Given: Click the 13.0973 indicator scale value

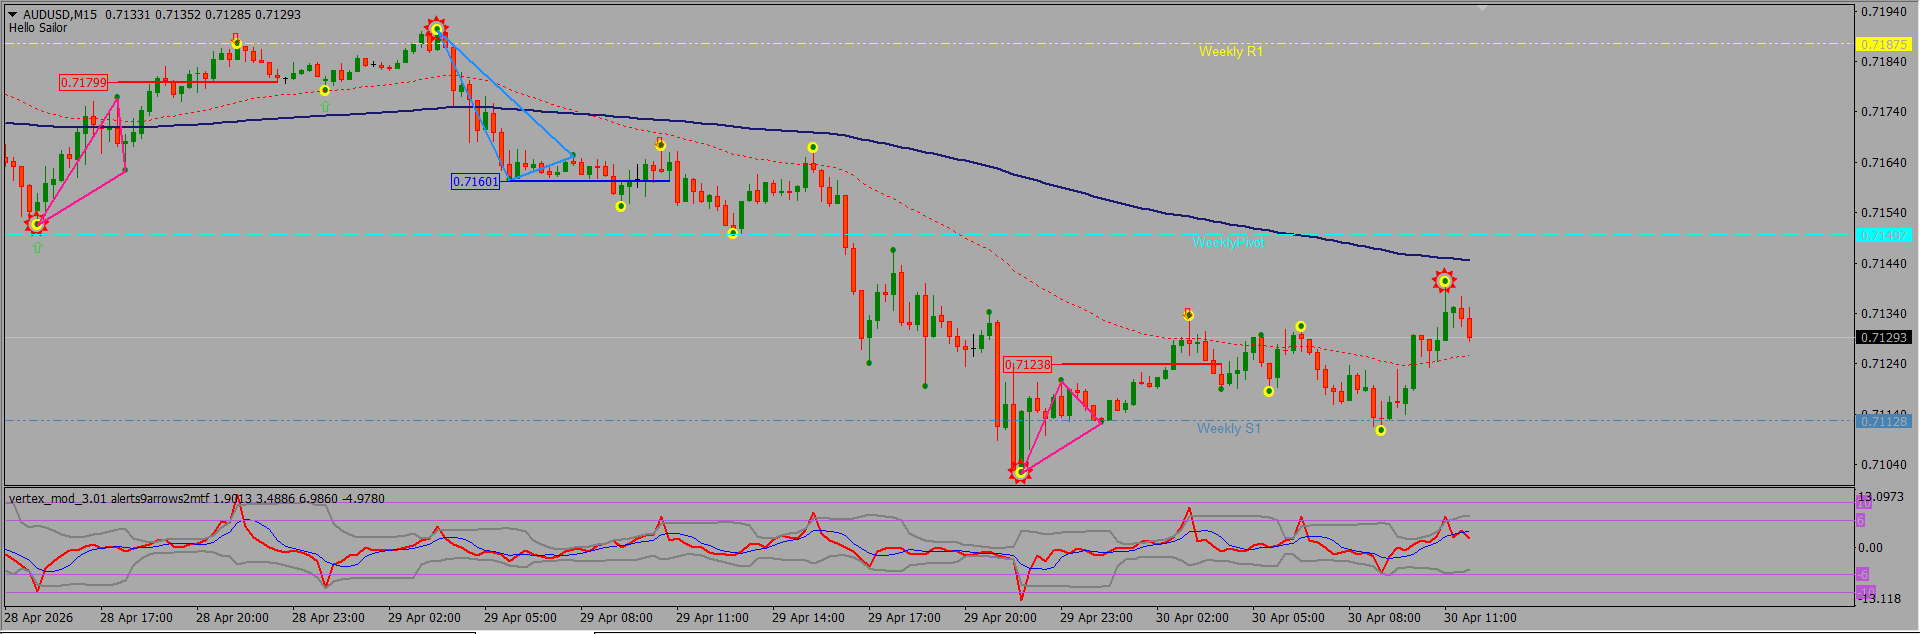Looking at the screenshot, I should (x=1880, y=497).
